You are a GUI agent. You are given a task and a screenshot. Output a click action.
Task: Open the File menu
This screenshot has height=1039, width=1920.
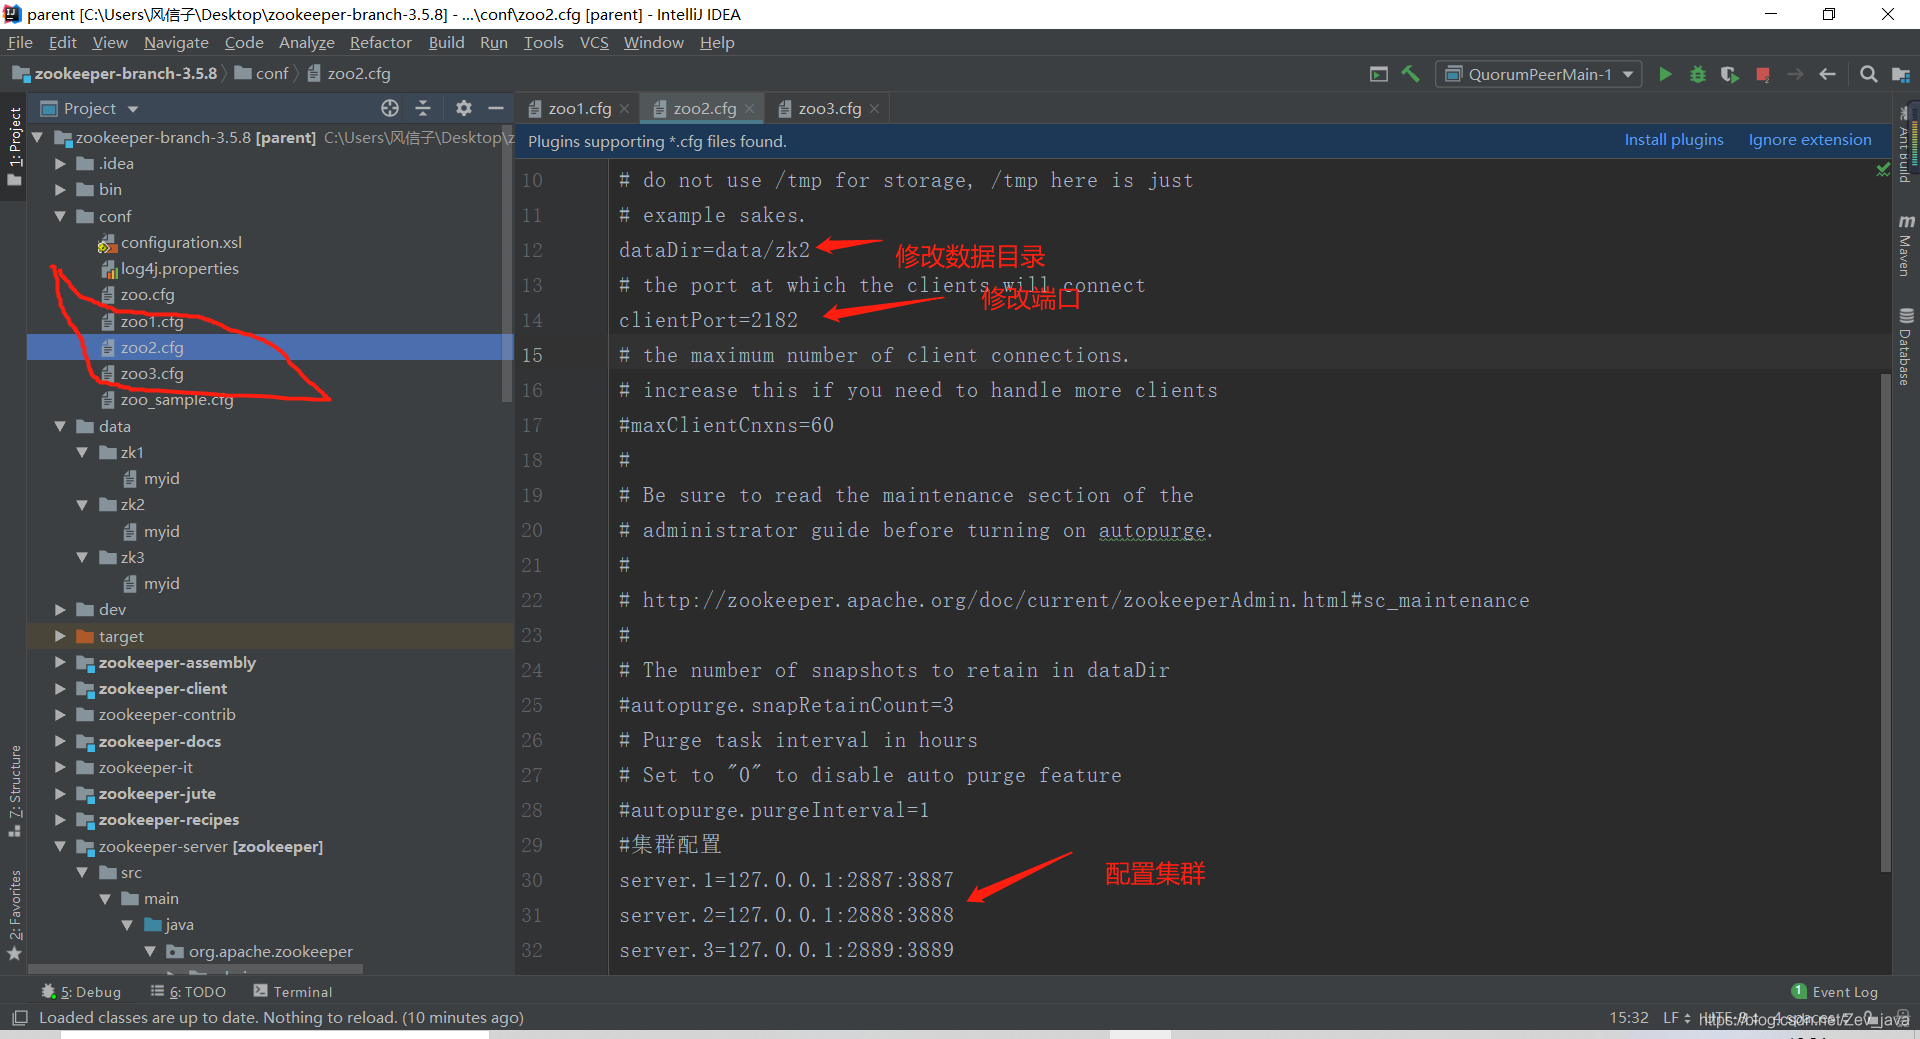20,42
